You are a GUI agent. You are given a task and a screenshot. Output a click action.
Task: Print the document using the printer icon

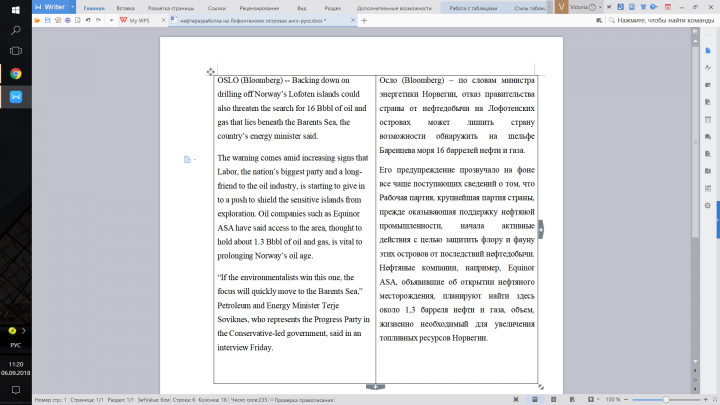68,21
